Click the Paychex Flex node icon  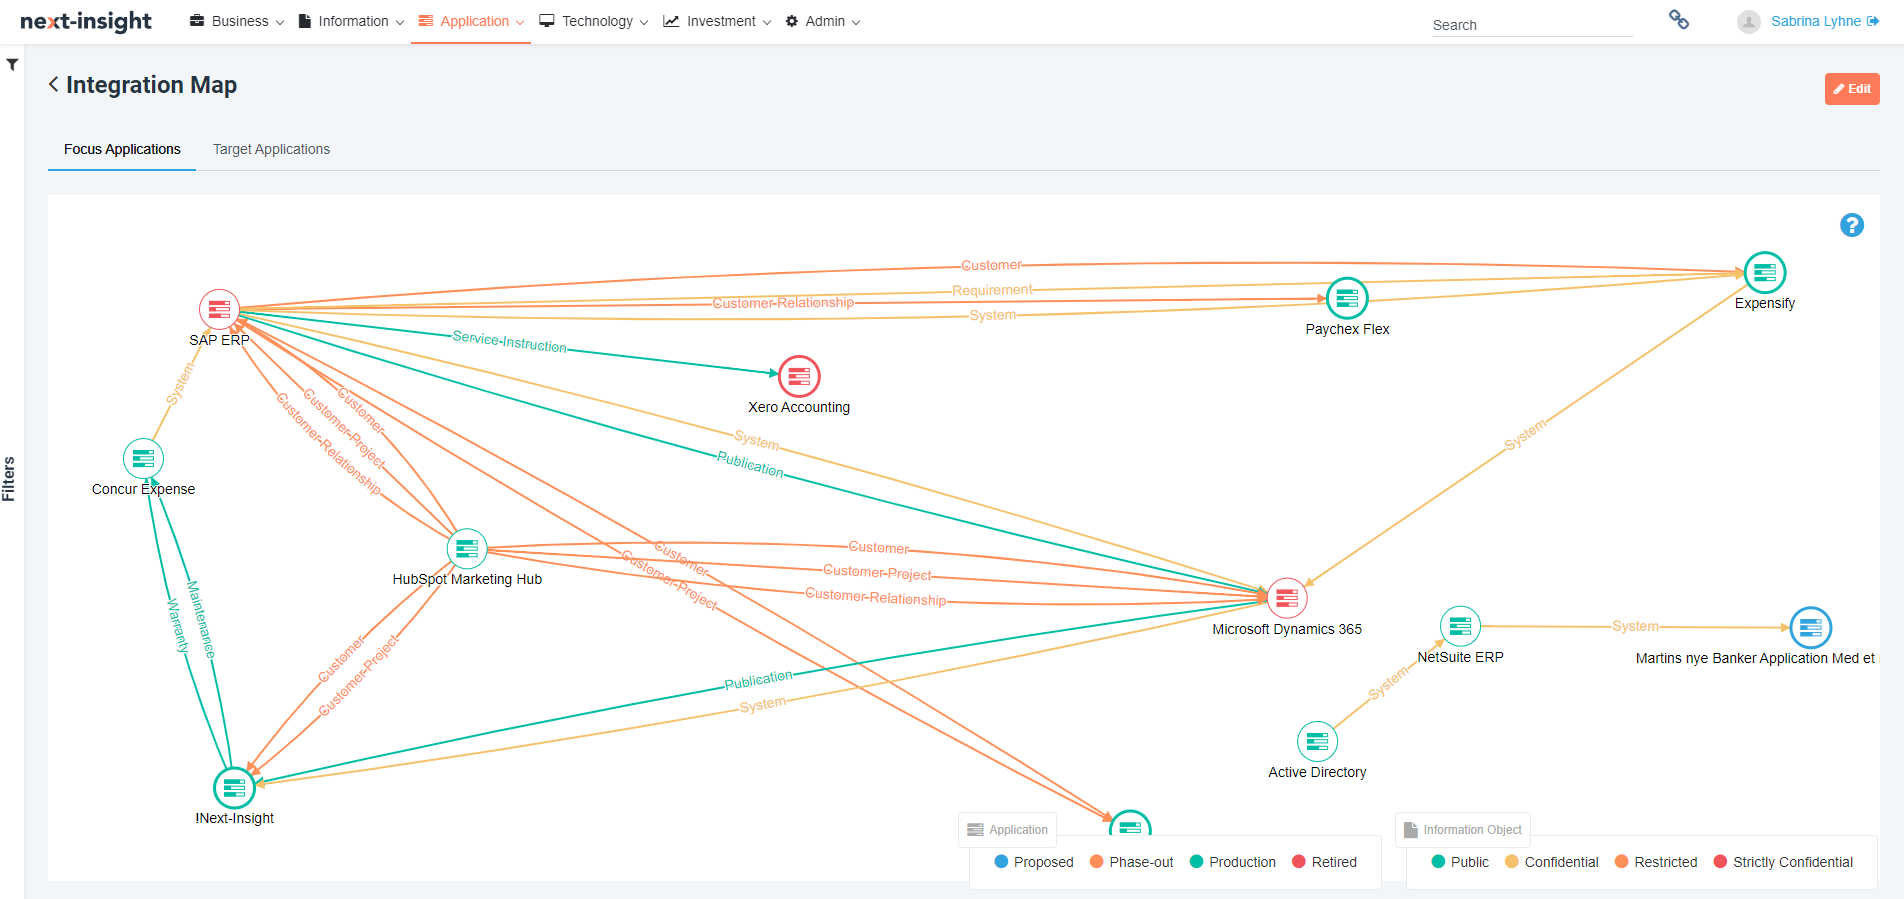[1347, 299]
